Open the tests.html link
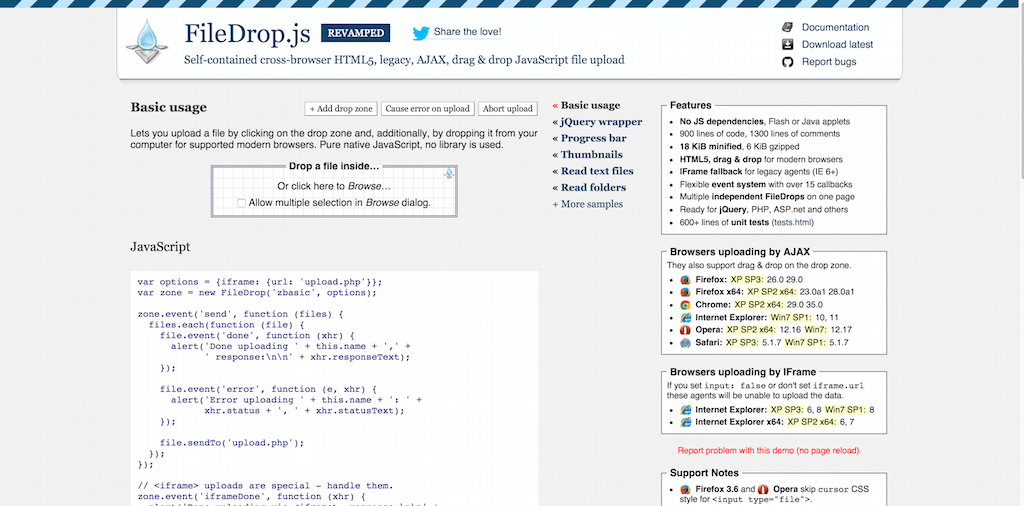 [793, 223]
